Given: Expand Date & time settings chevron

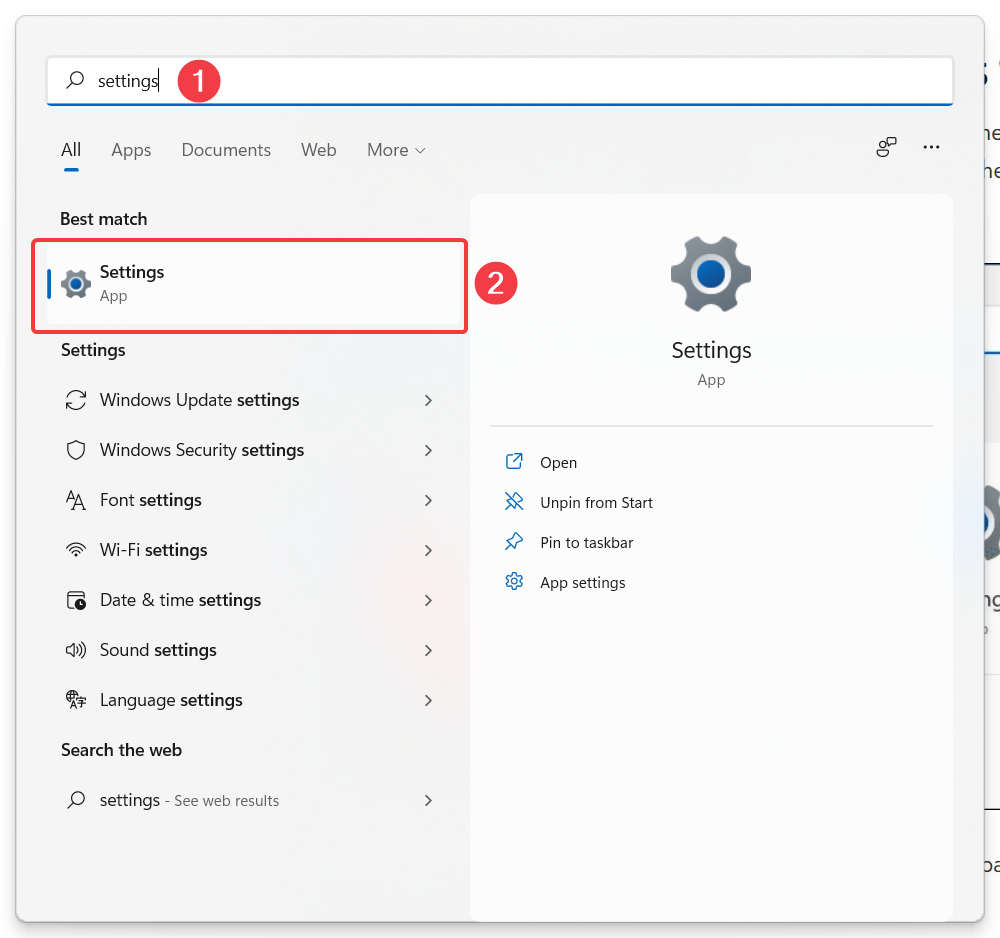Looking at the screenshot, I should [x=429, y=601].
